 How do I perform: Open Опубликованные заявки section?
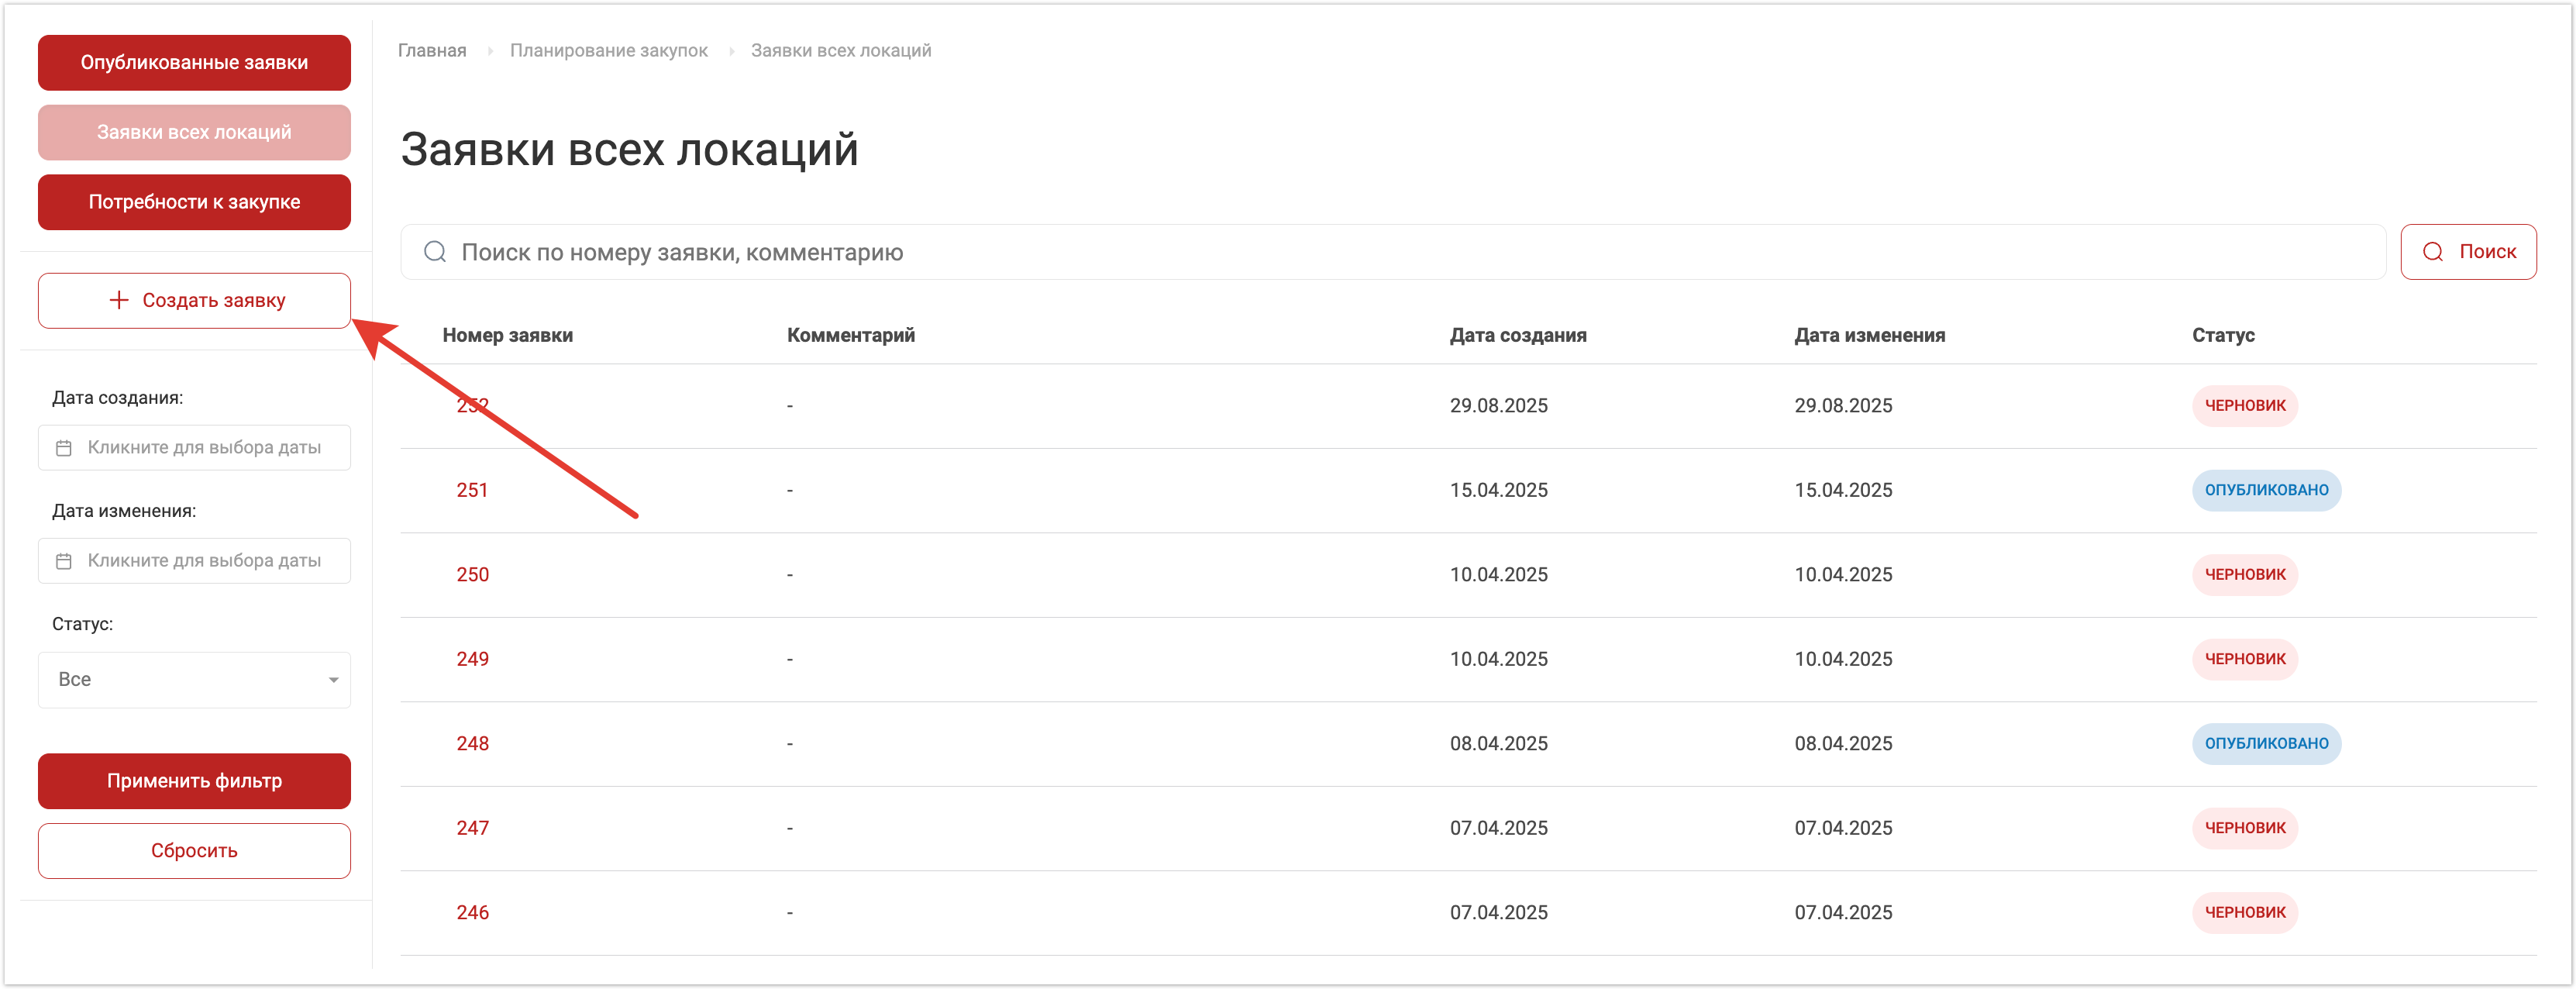pos(194,63)
